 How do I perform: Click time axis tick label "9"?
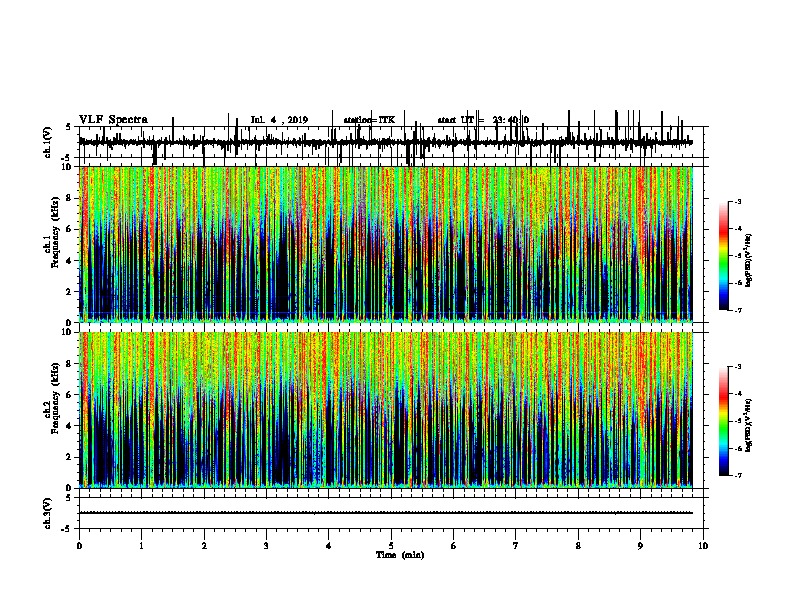pos(640,546)
